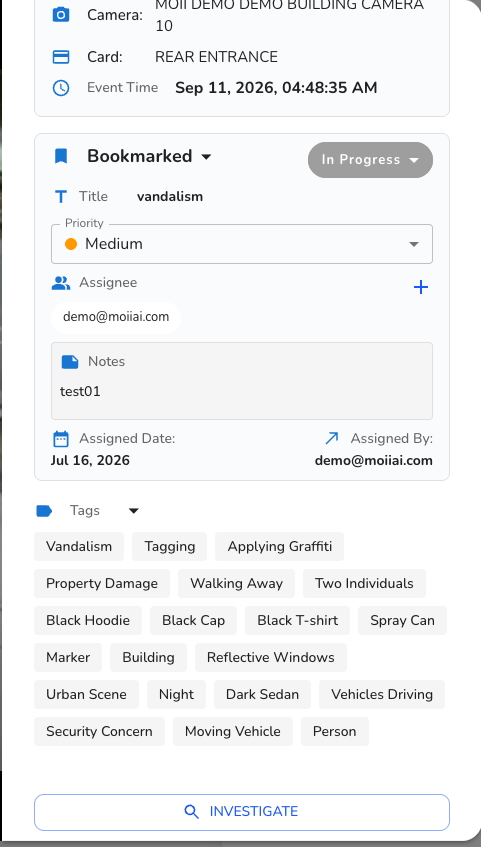
Task: Click the vandalism title text
Action: [170, 197]
